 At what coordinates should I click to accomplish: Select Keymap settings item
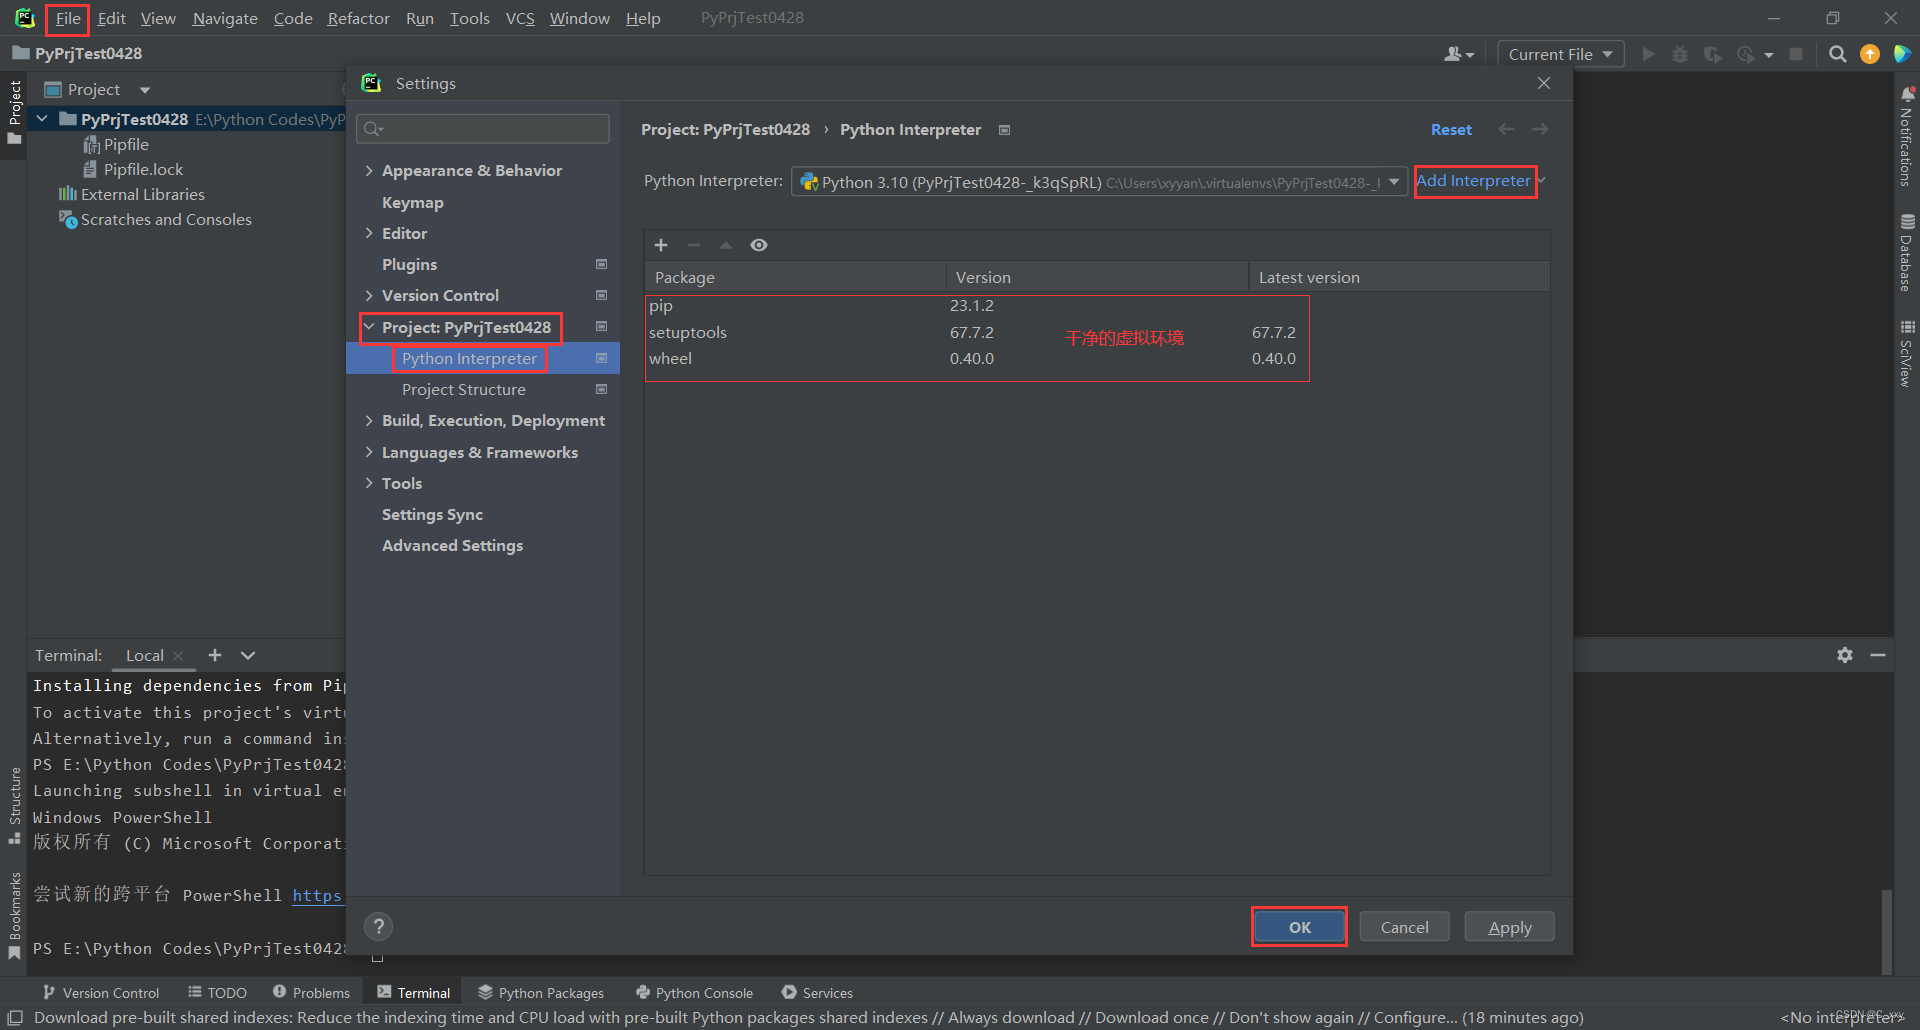pyautogui.click(x=413, y=202)
